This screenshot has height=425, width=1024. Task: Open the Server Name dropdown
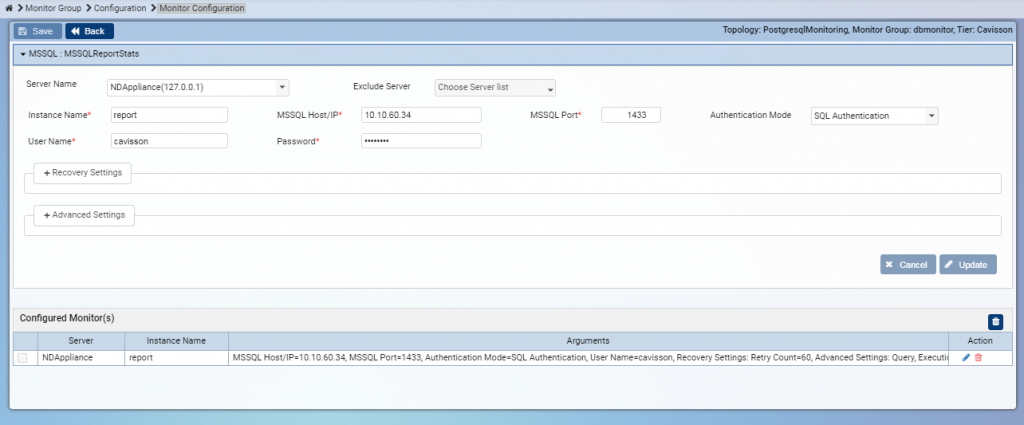(198, 88)
